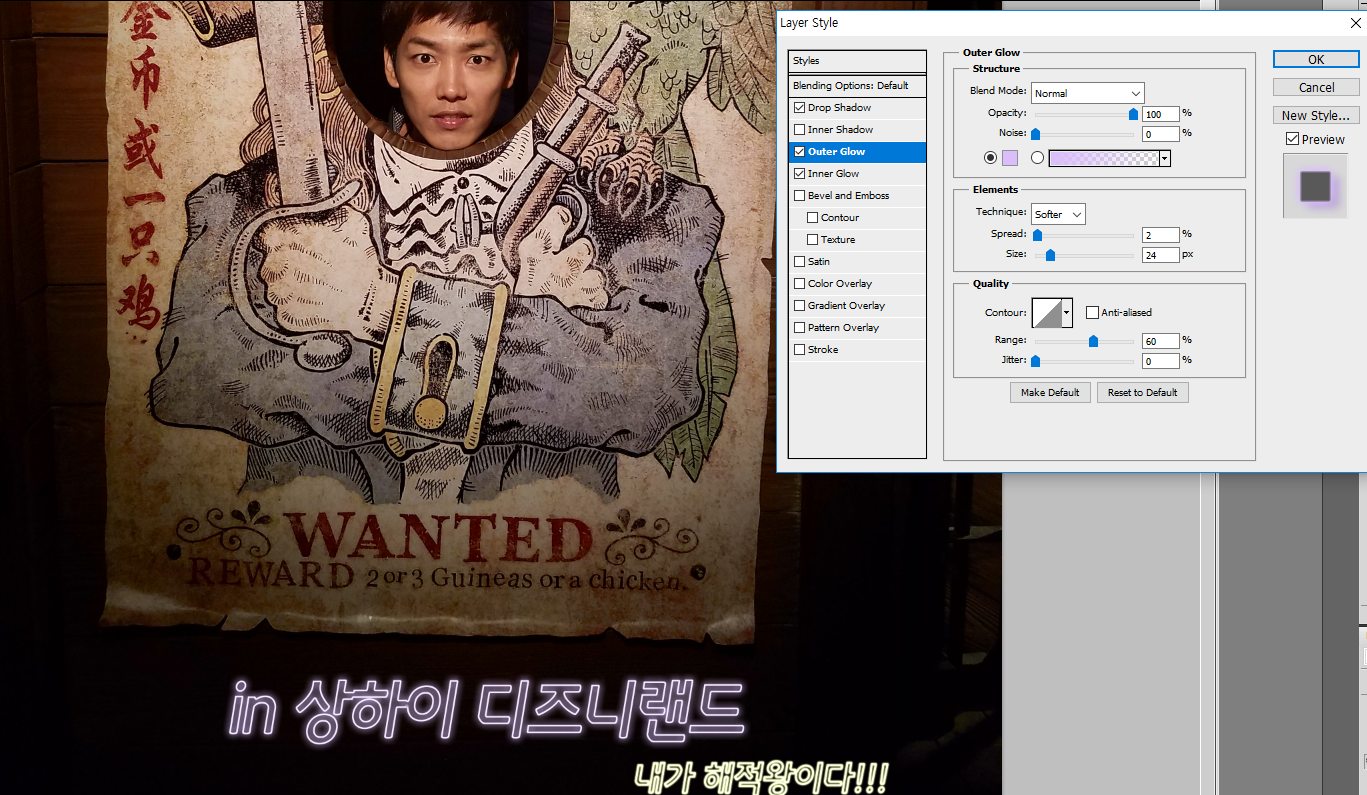The width and height of the screenshot is (1367, 795).
Task: Enable the Bevel and Emboss checkbox
Action: point(799,196)
